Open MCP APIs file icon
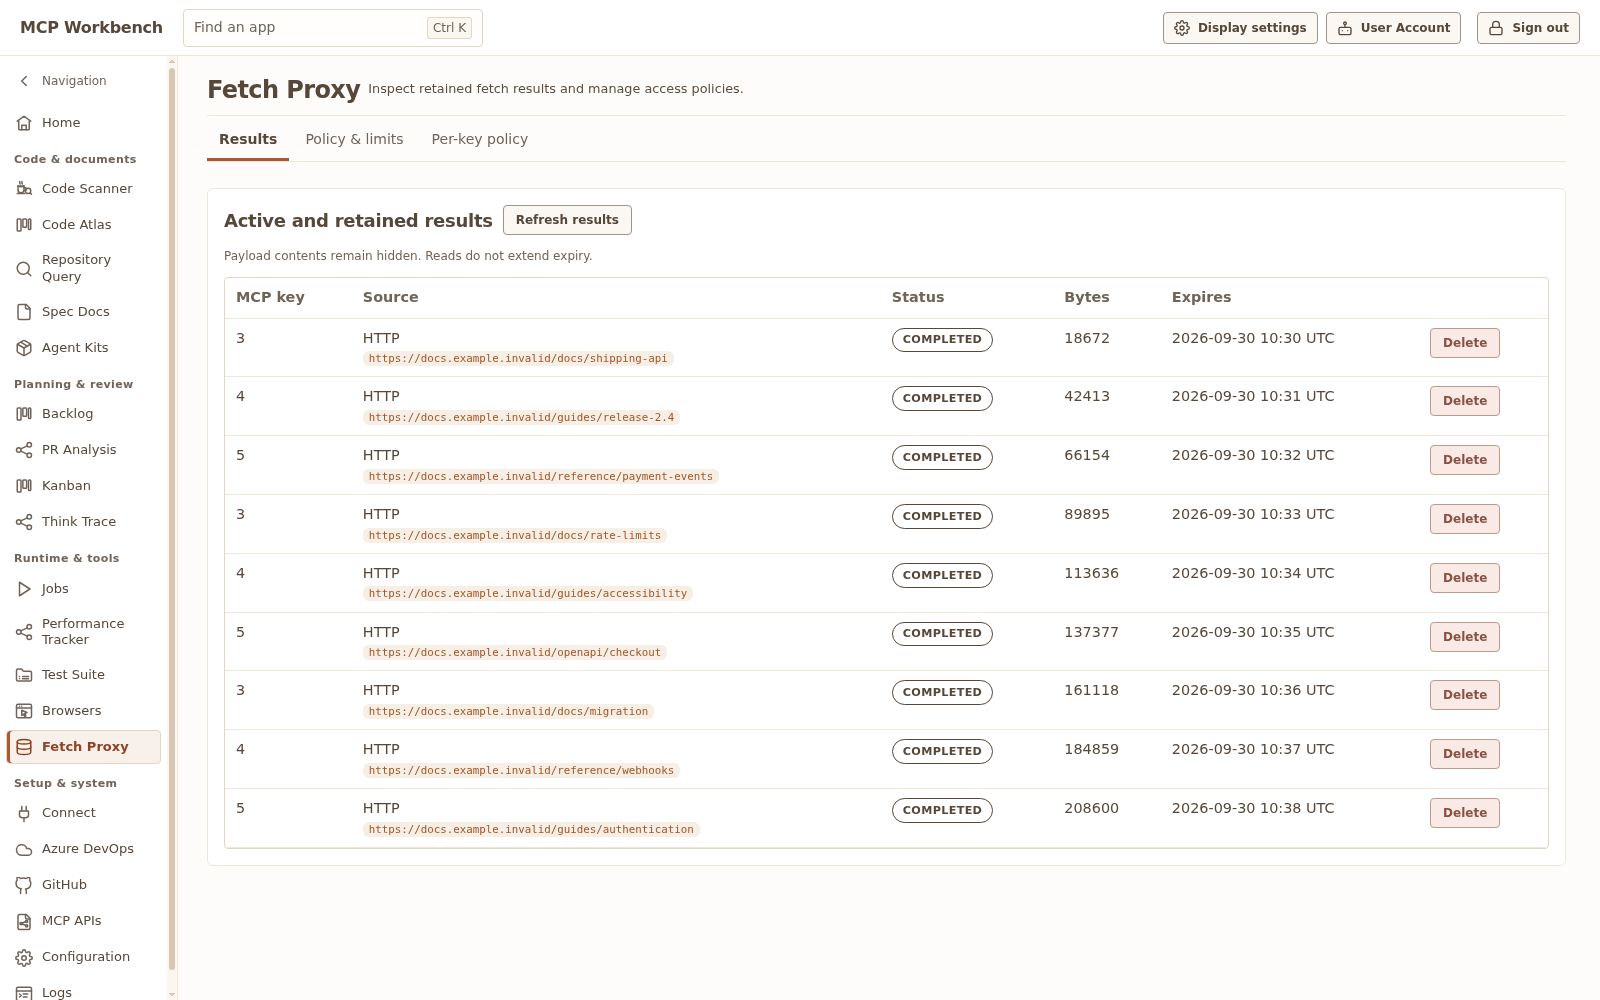Image resolution: width=1600 pixels, height=1000 pixels. point(24,921)
